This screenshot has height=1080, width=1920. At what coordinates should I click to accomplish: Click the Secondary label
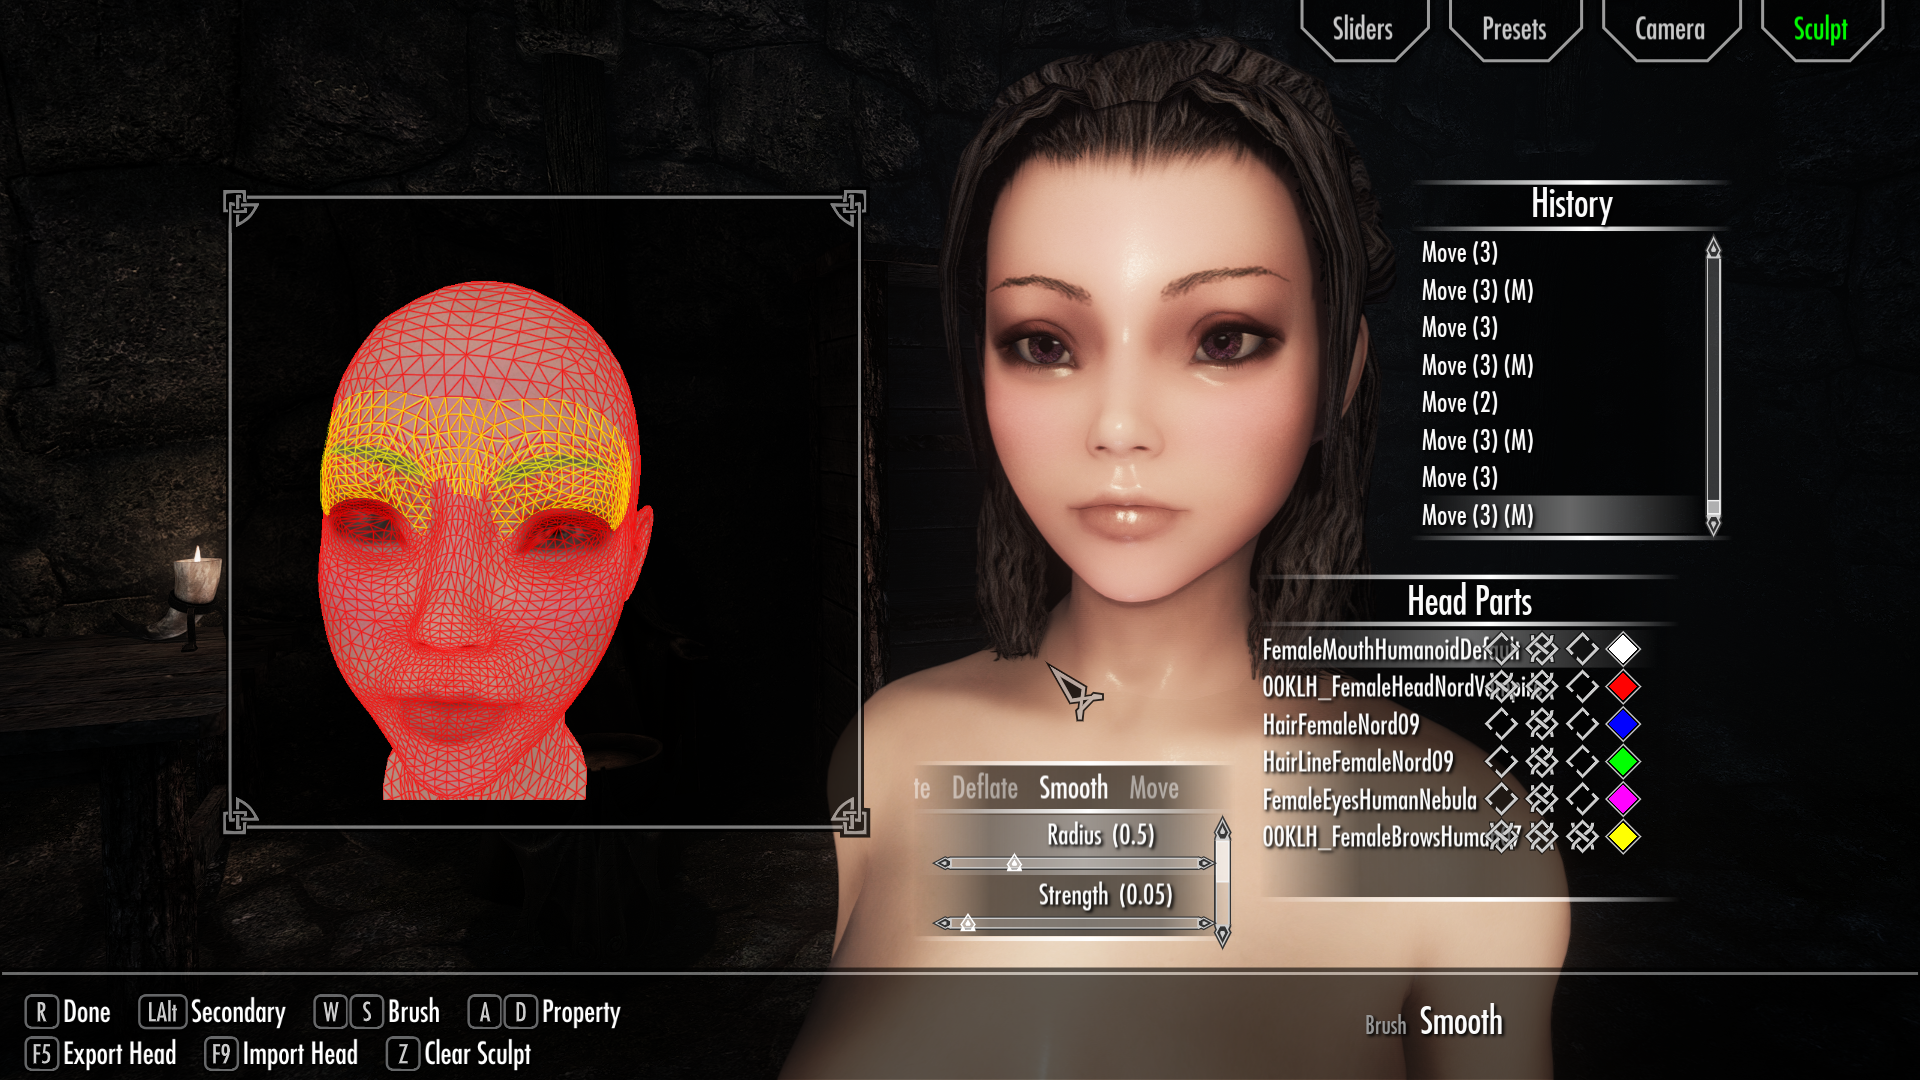point(238,1012)
